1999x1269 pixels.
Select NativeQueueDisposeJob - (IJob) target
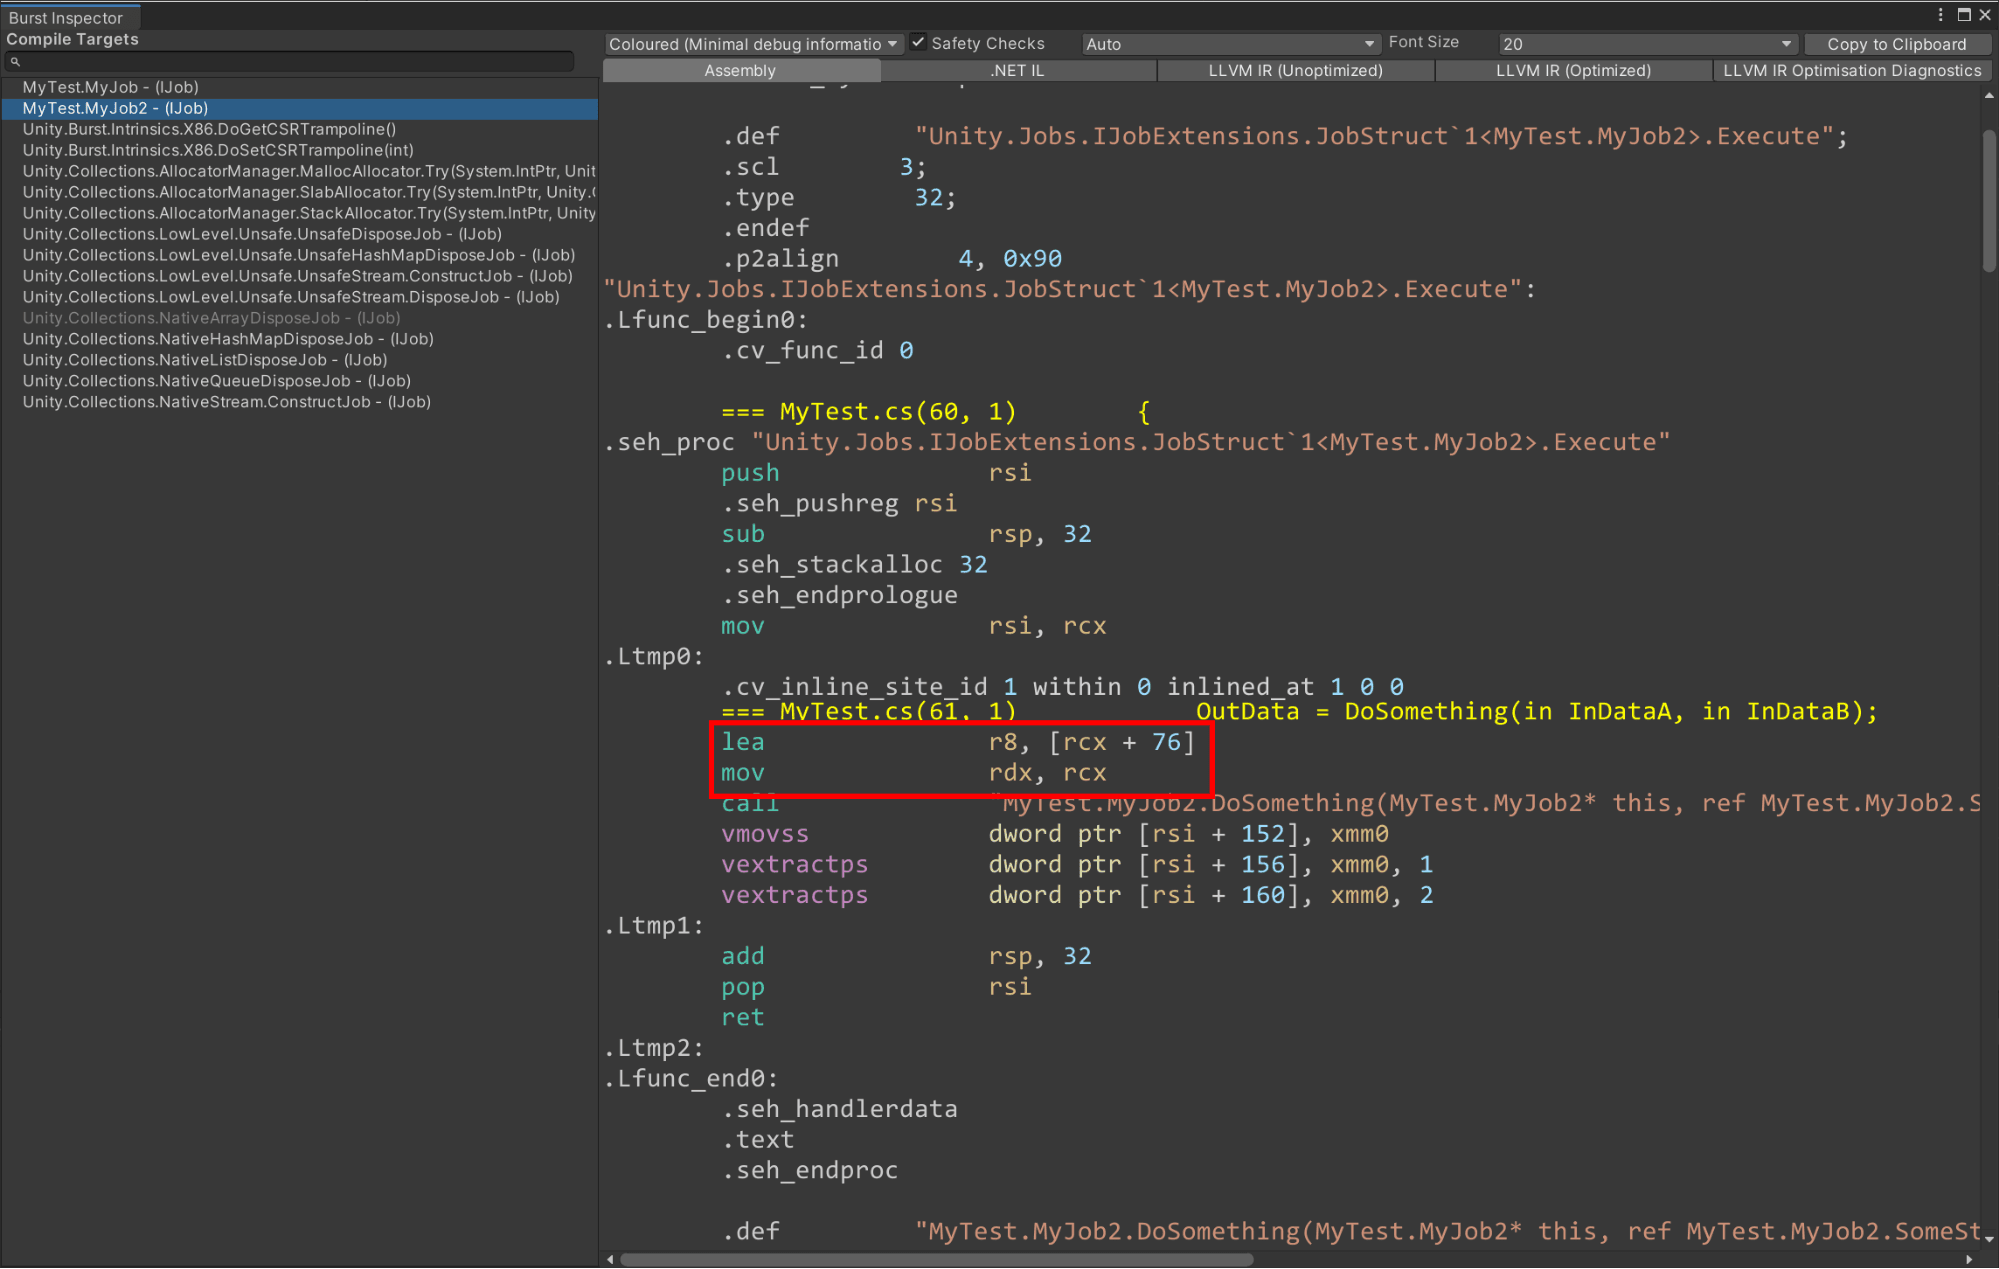(299, 381)
